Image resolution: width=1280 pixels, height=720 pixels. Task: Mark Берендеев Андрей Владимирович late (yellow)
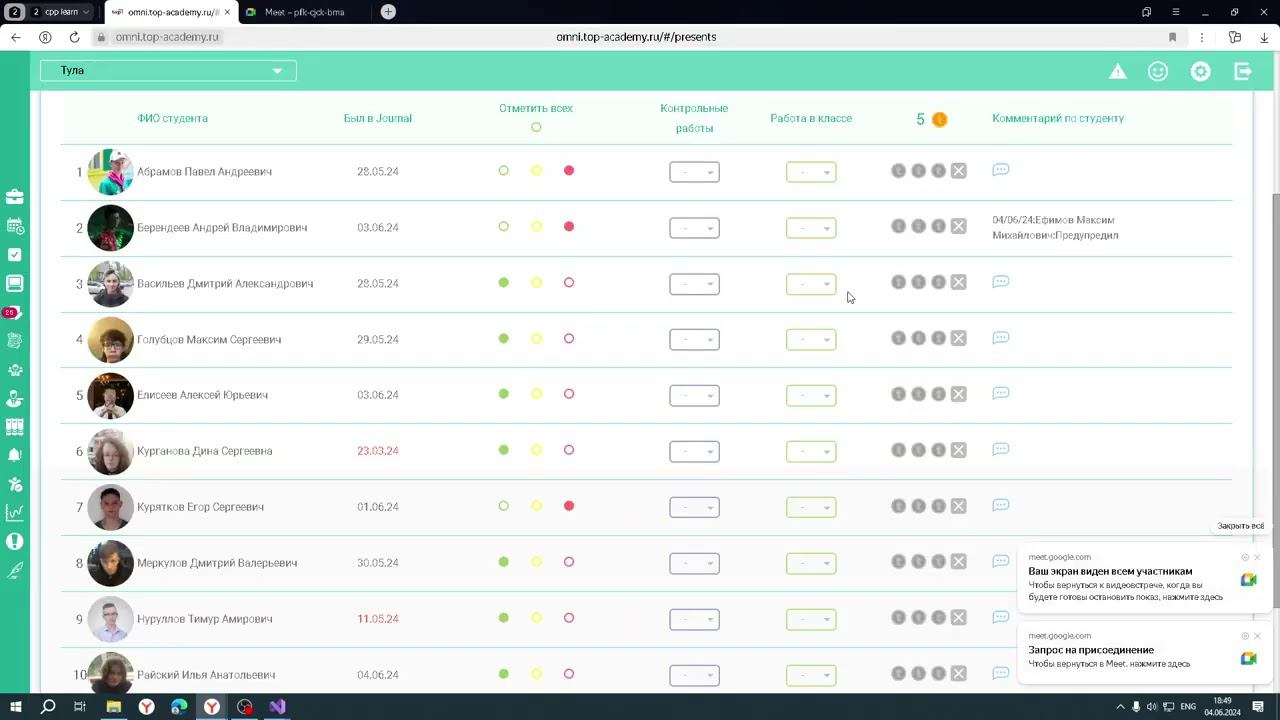(x=536, y=227)
